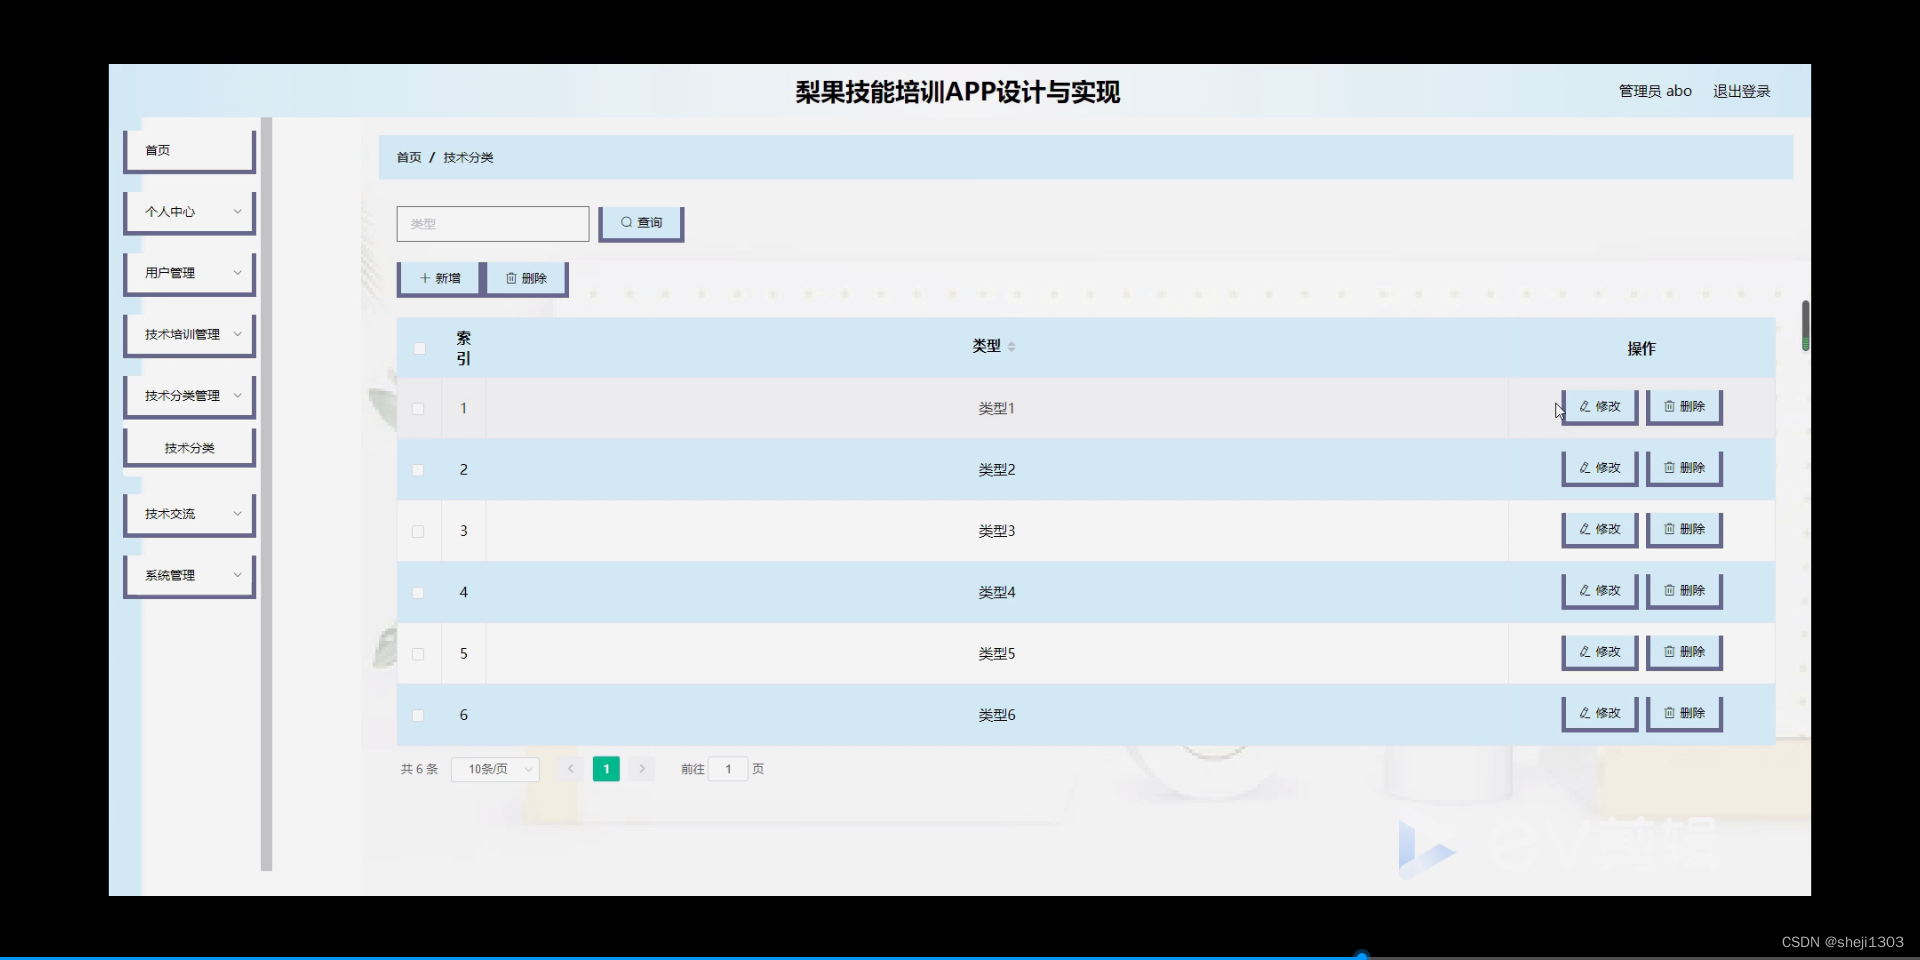The height and width of the screenshot is (960, 1920).
Task: Click the magnifier search icon on 查询 button
Action: tap(626, 222)
